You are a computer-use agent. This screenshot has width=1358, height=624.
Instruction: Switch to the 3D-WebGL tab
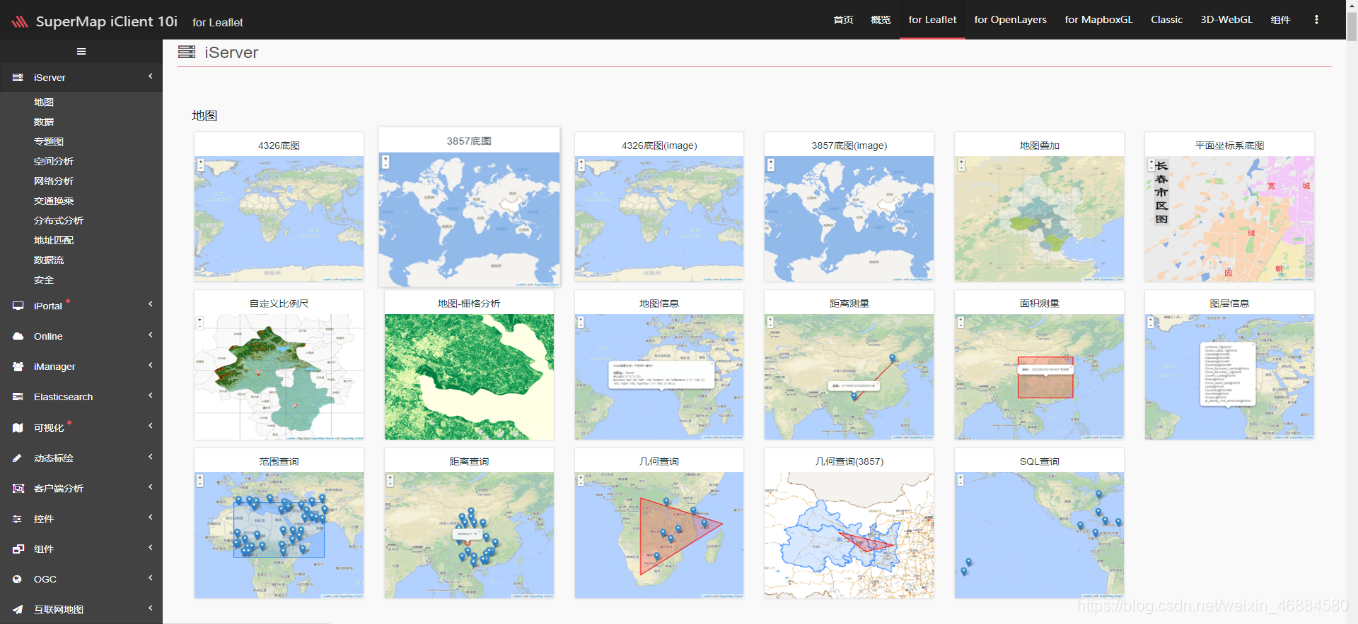coord(1226,20)
